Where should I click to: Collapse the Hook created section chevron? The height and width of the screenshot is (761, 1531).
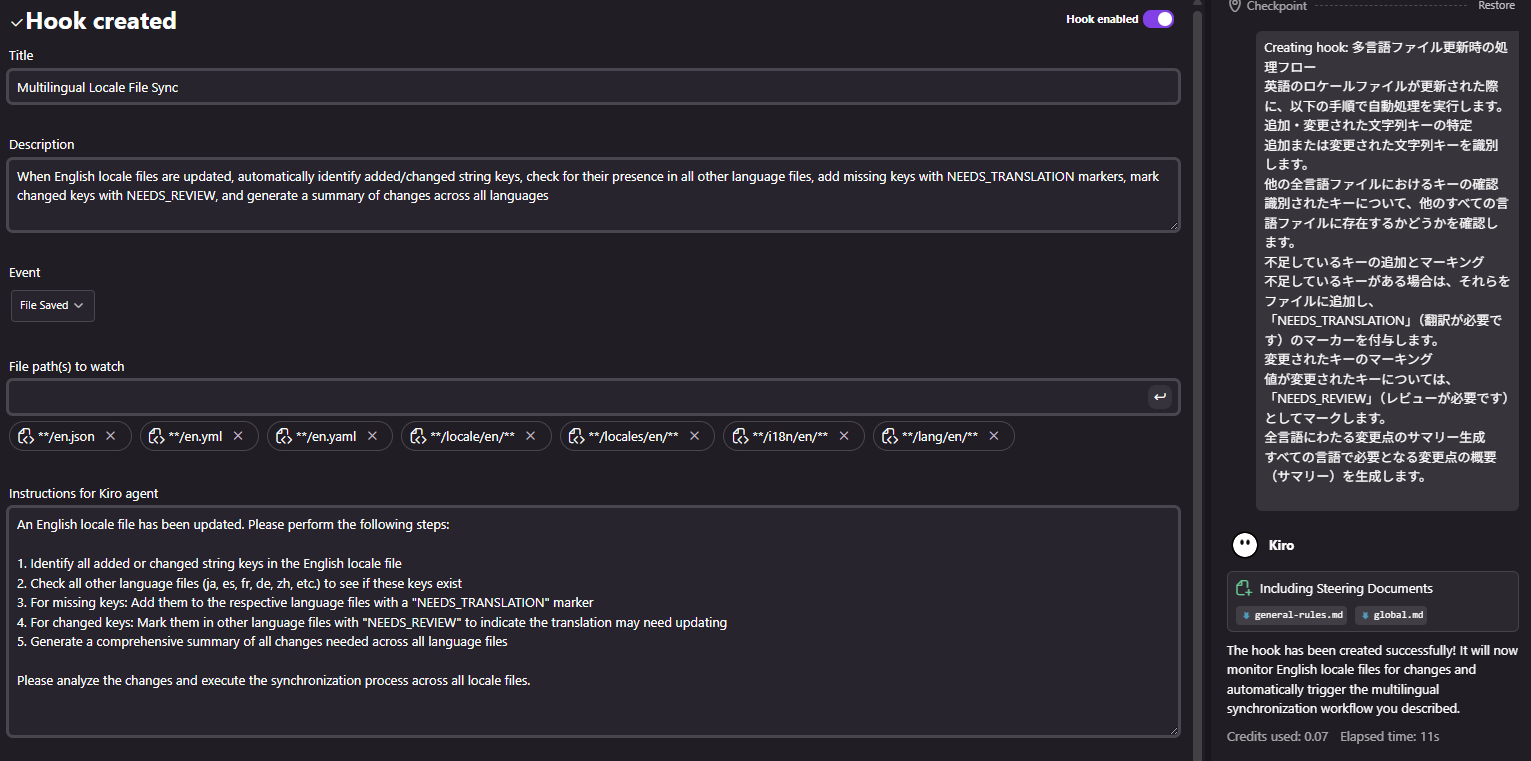coord(16,22)
